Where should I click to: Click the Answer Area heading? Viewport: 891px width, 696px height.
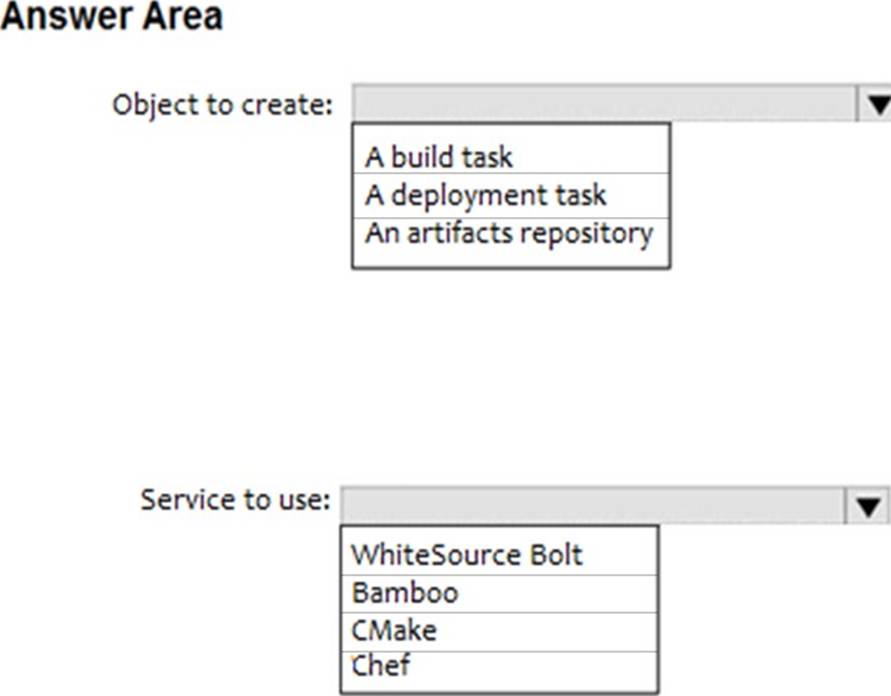[112, 18]
